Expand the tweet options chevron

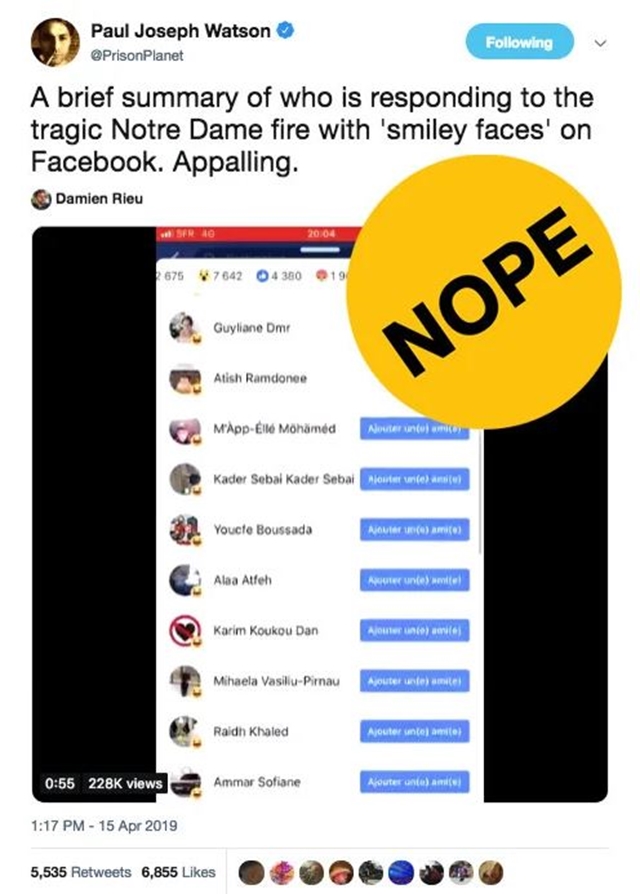click(600, 43)
